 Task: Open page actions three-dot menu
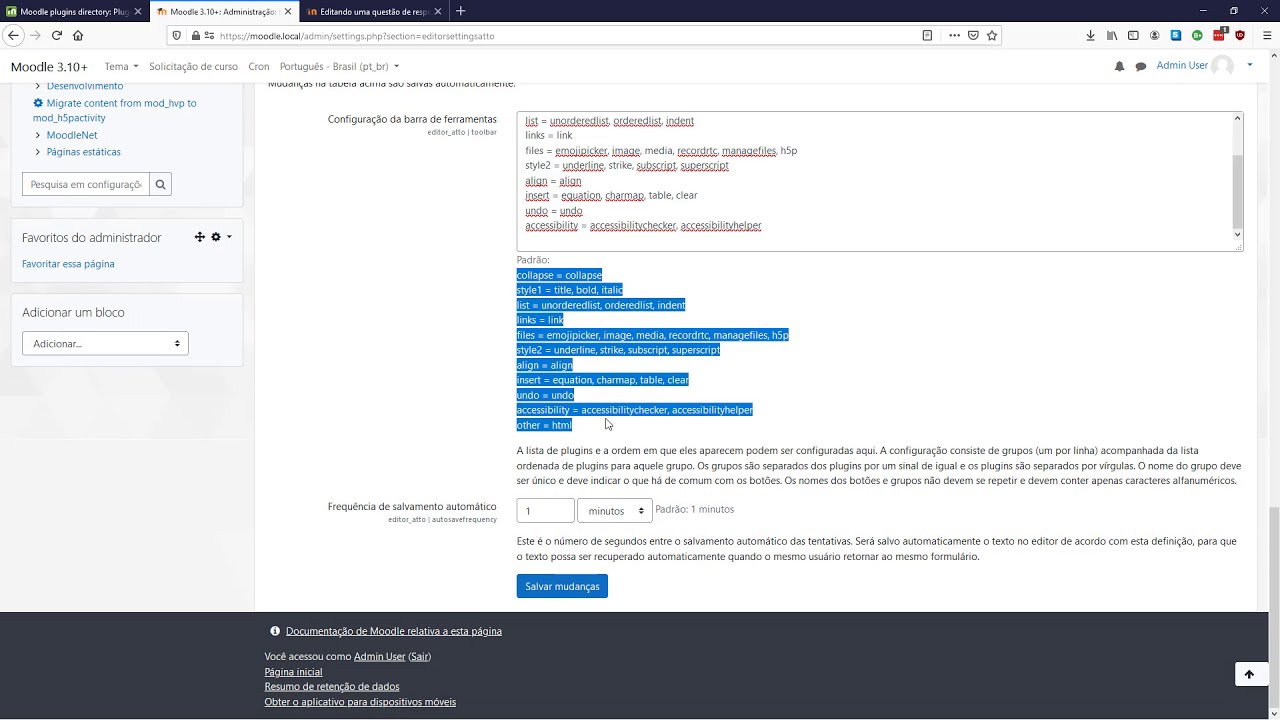[954, 35]
